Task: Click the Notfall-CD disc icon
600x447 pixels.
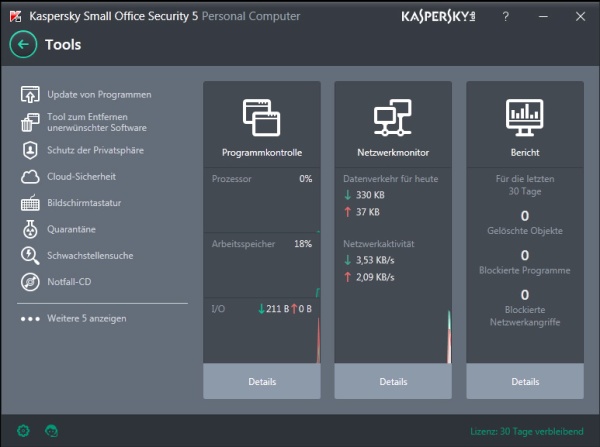Action: [x=30, y=282]
